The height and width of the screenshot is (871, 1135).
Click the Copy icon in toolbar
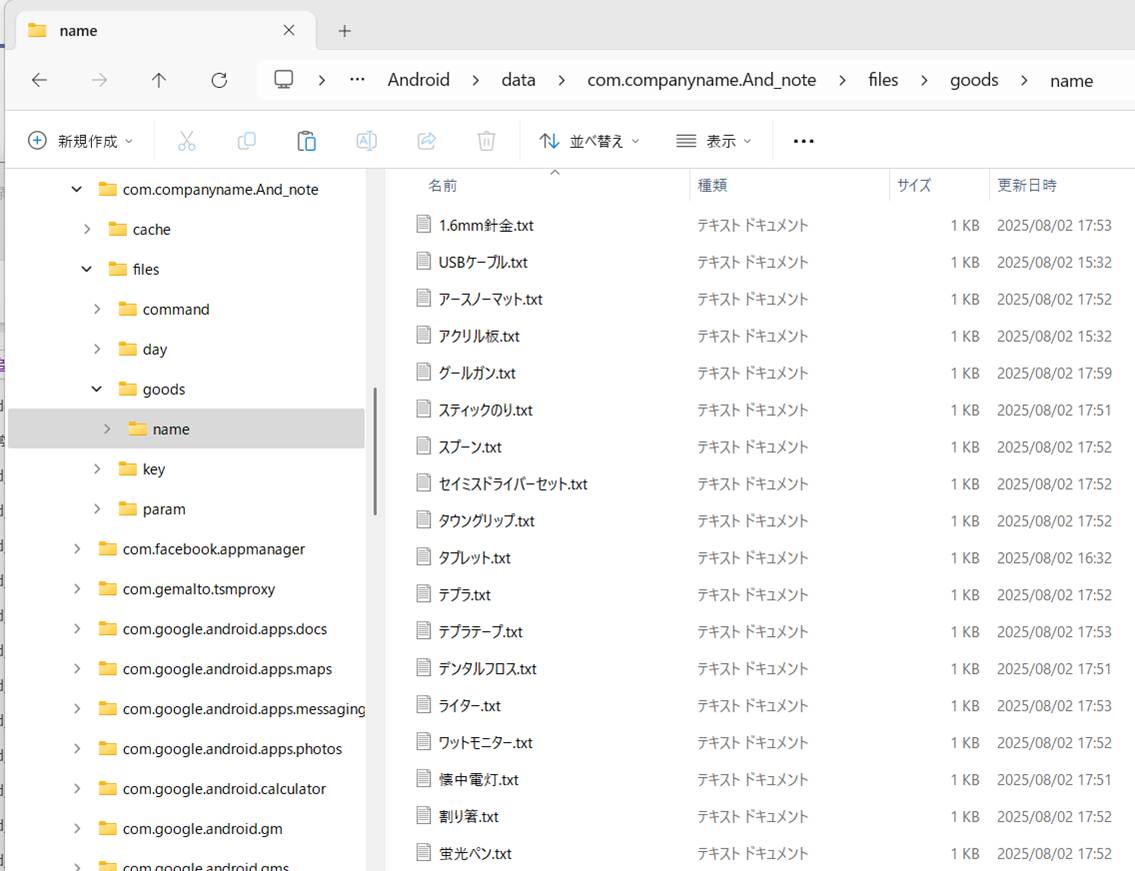point(246,141)
